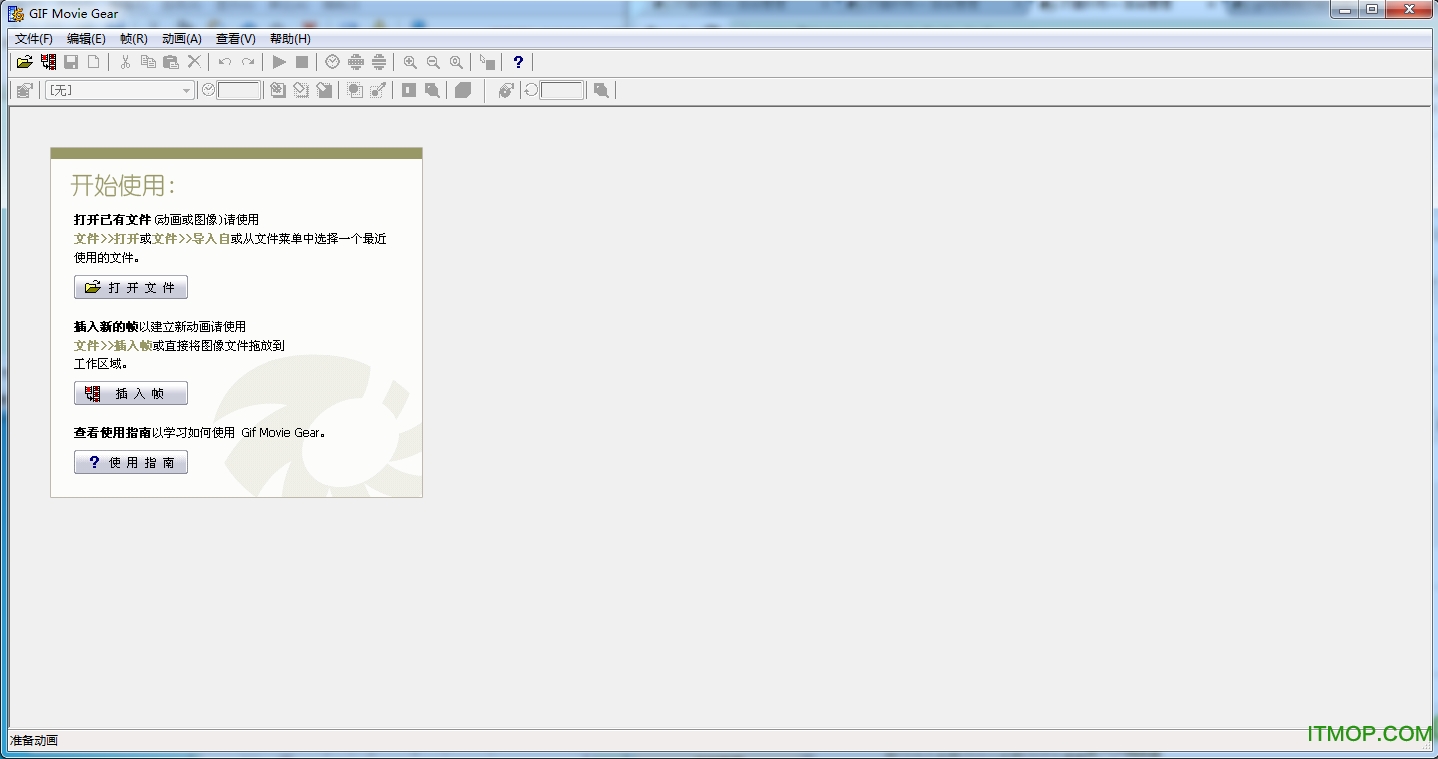
Task: Open the 帮助(H) menu
Action: (x=290, y=39)
